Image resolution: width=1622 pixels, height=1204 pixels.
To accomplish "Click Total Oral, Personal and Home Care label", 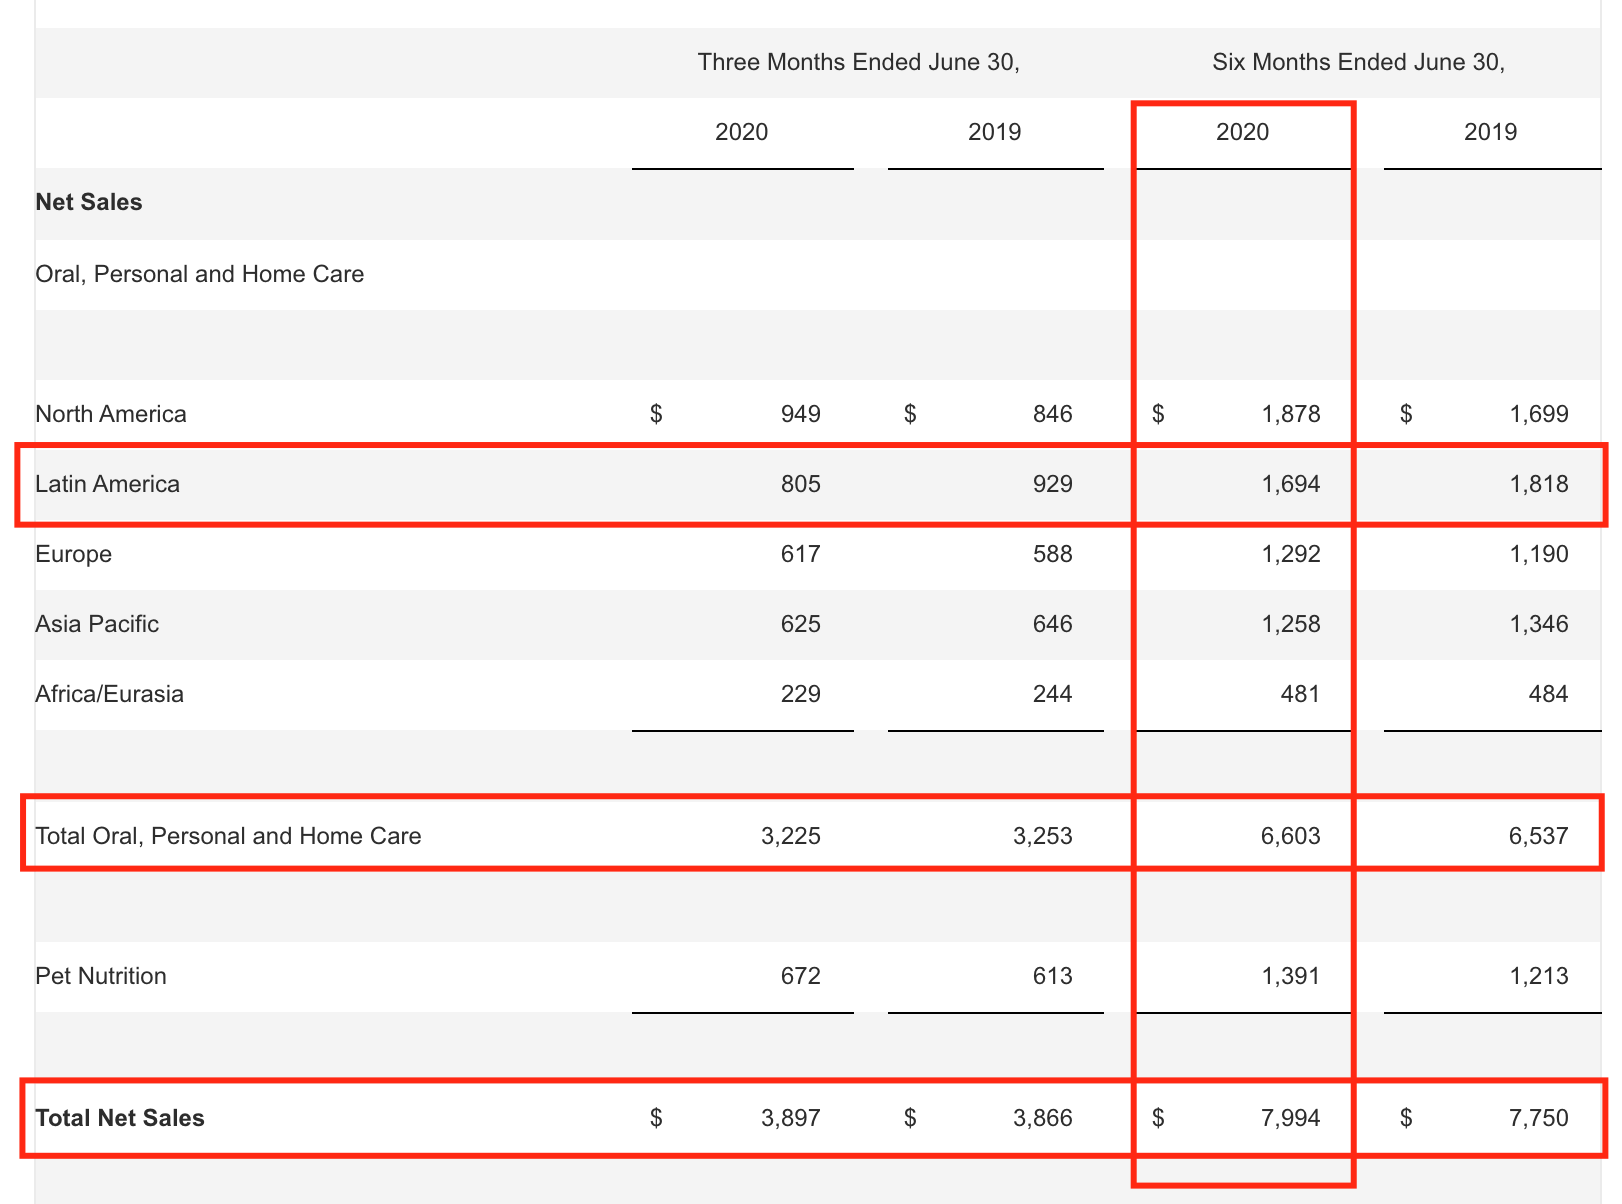I will coord(228,836).
